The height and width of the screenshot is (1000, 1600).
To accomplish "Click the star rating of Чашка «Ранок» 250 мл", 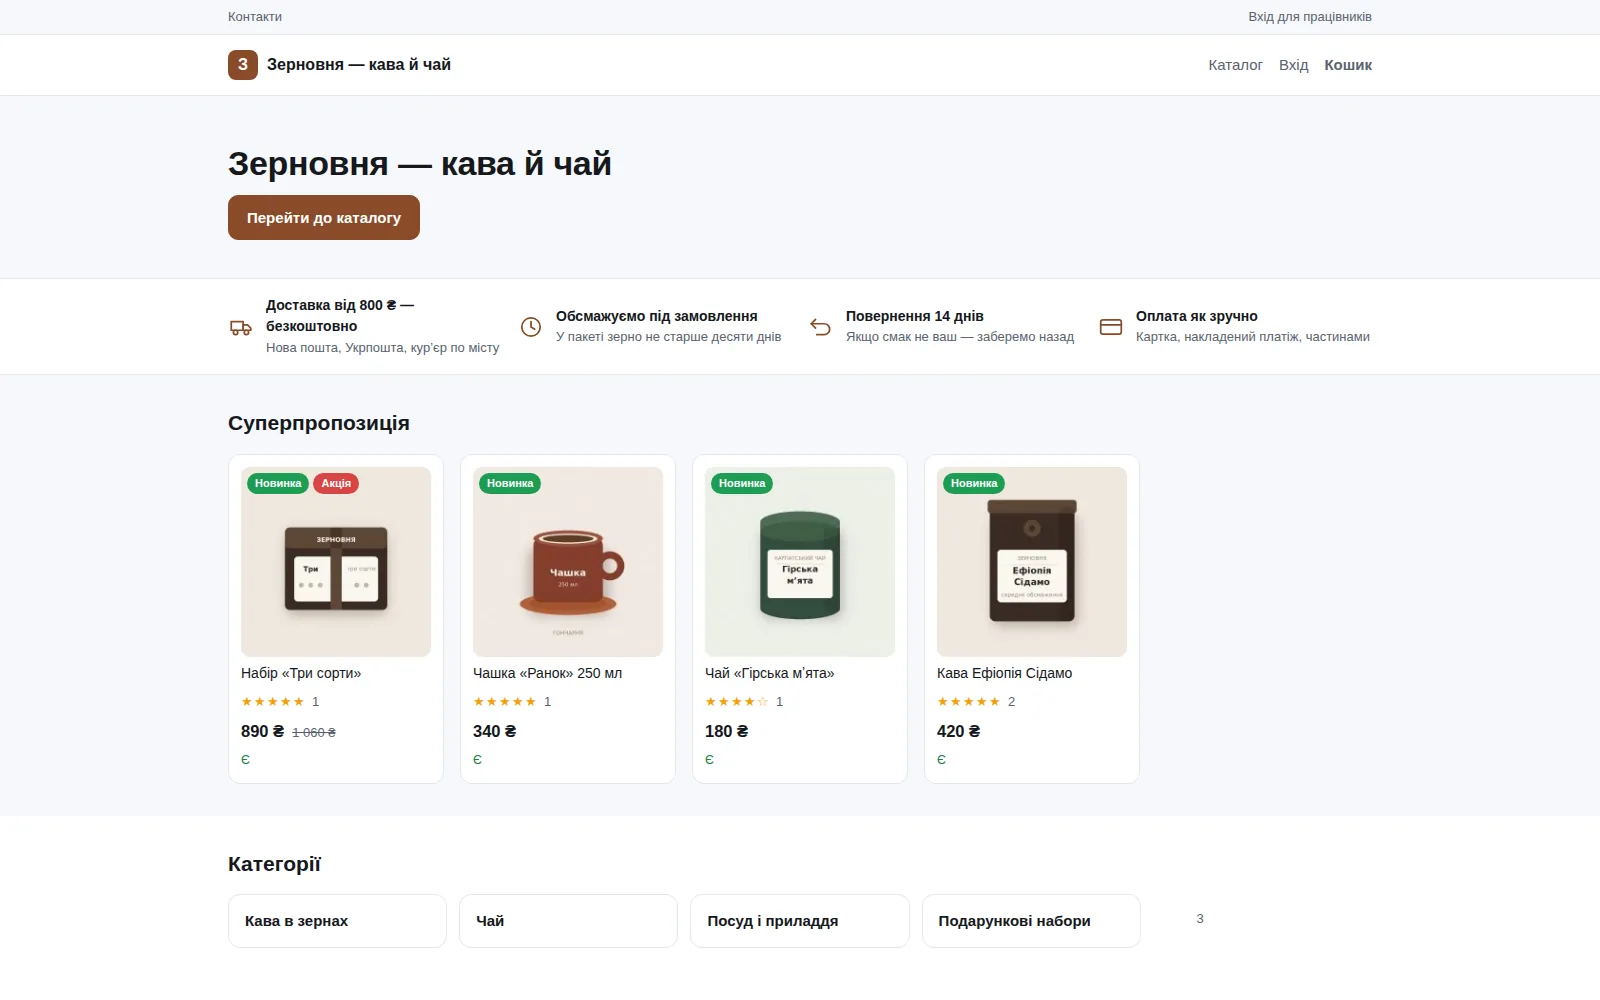I will pos(504,702).
